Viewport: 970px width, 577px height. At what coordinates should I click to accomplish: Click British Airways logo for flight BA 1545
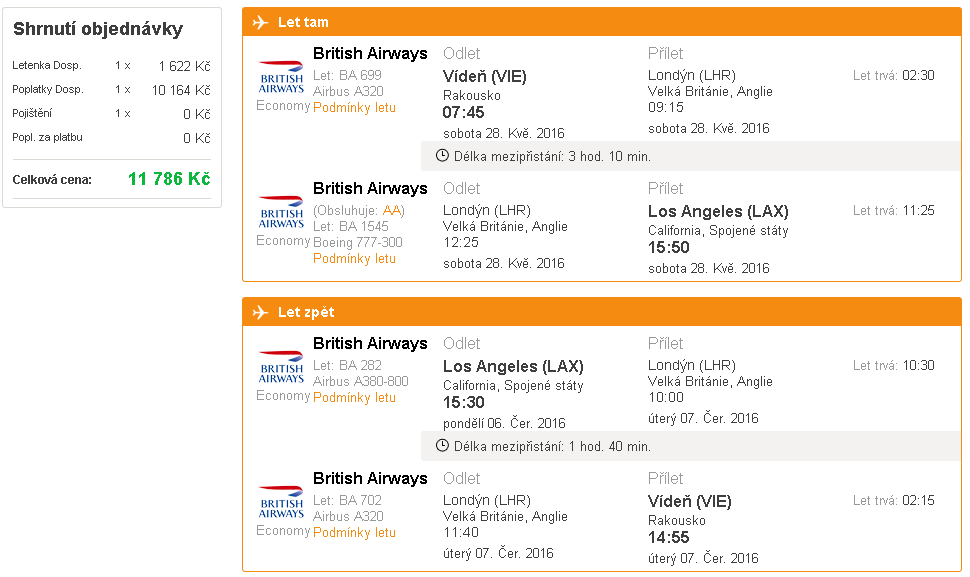(x=281, y=212)
